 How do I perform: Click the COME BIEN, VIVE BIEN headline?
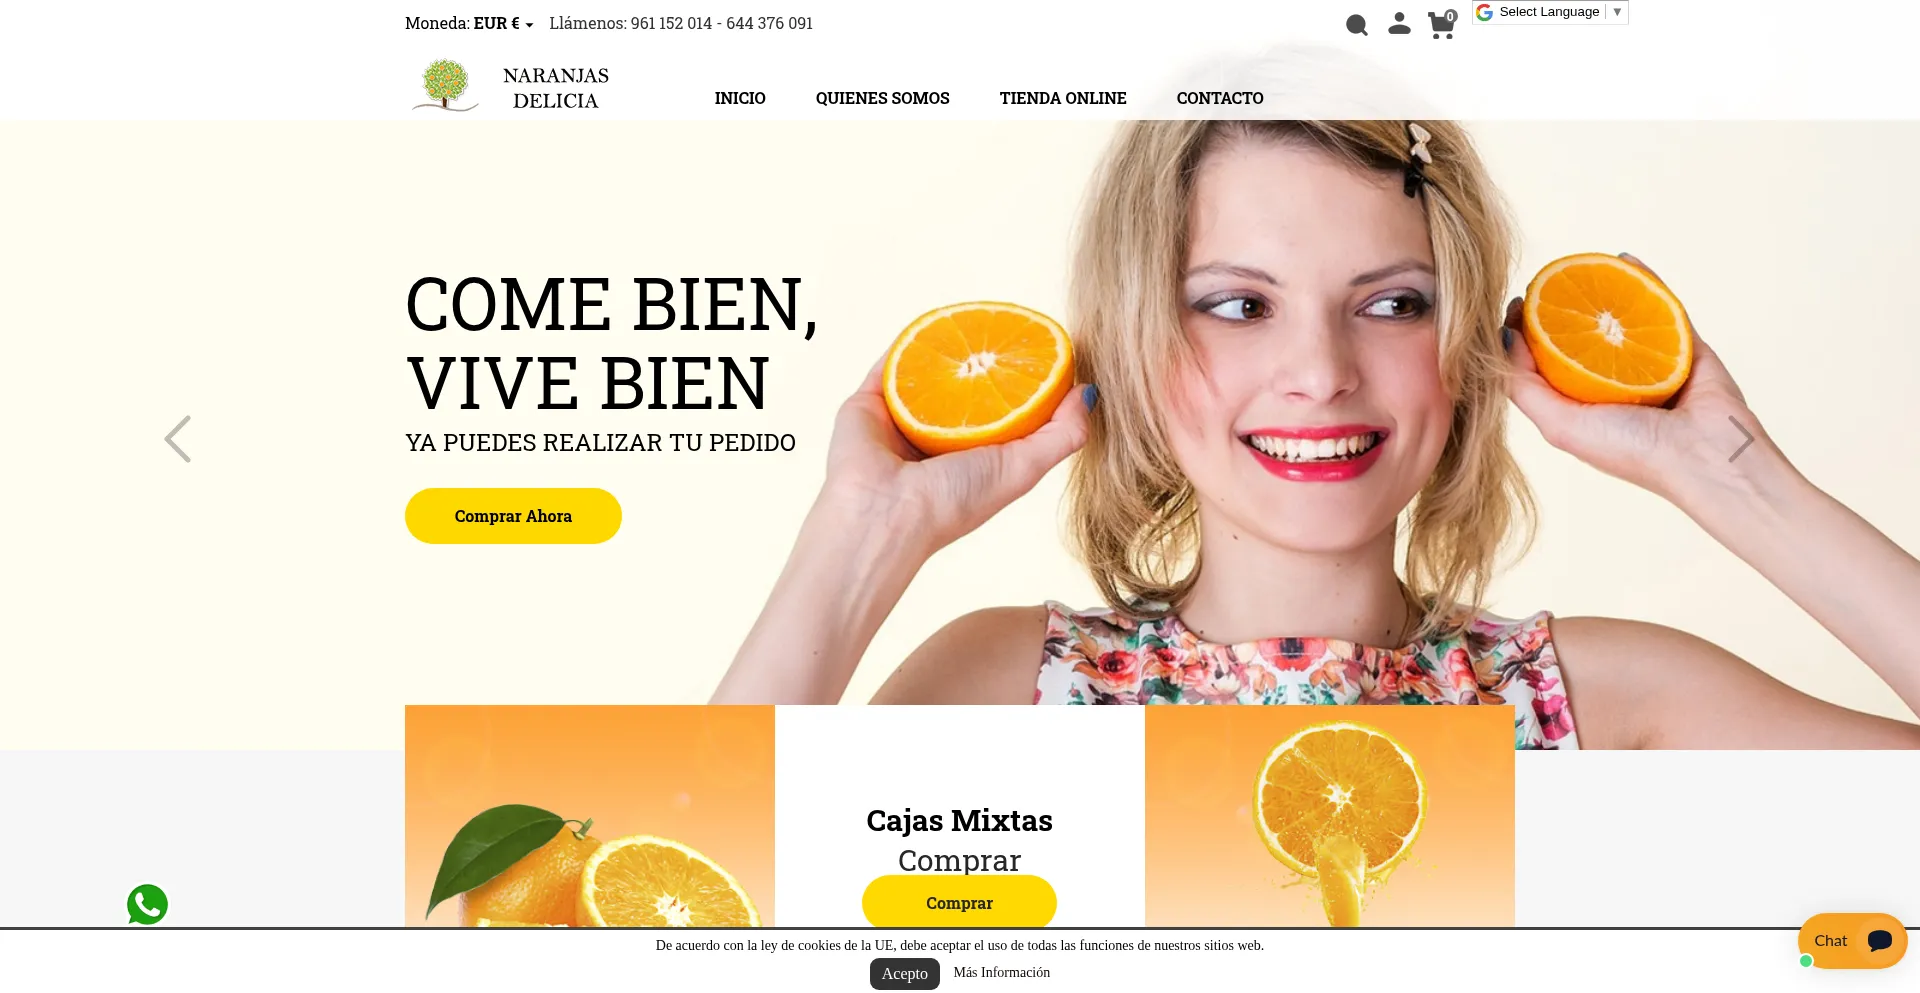click(x=612, y=344)
